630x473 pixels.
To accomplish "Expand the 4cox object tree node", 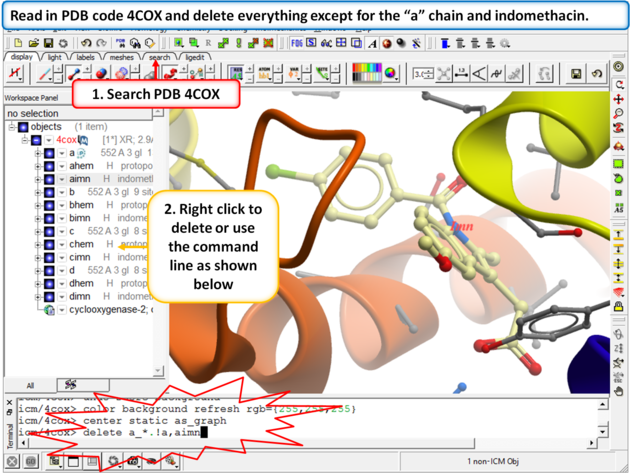I will click(24, 141).
